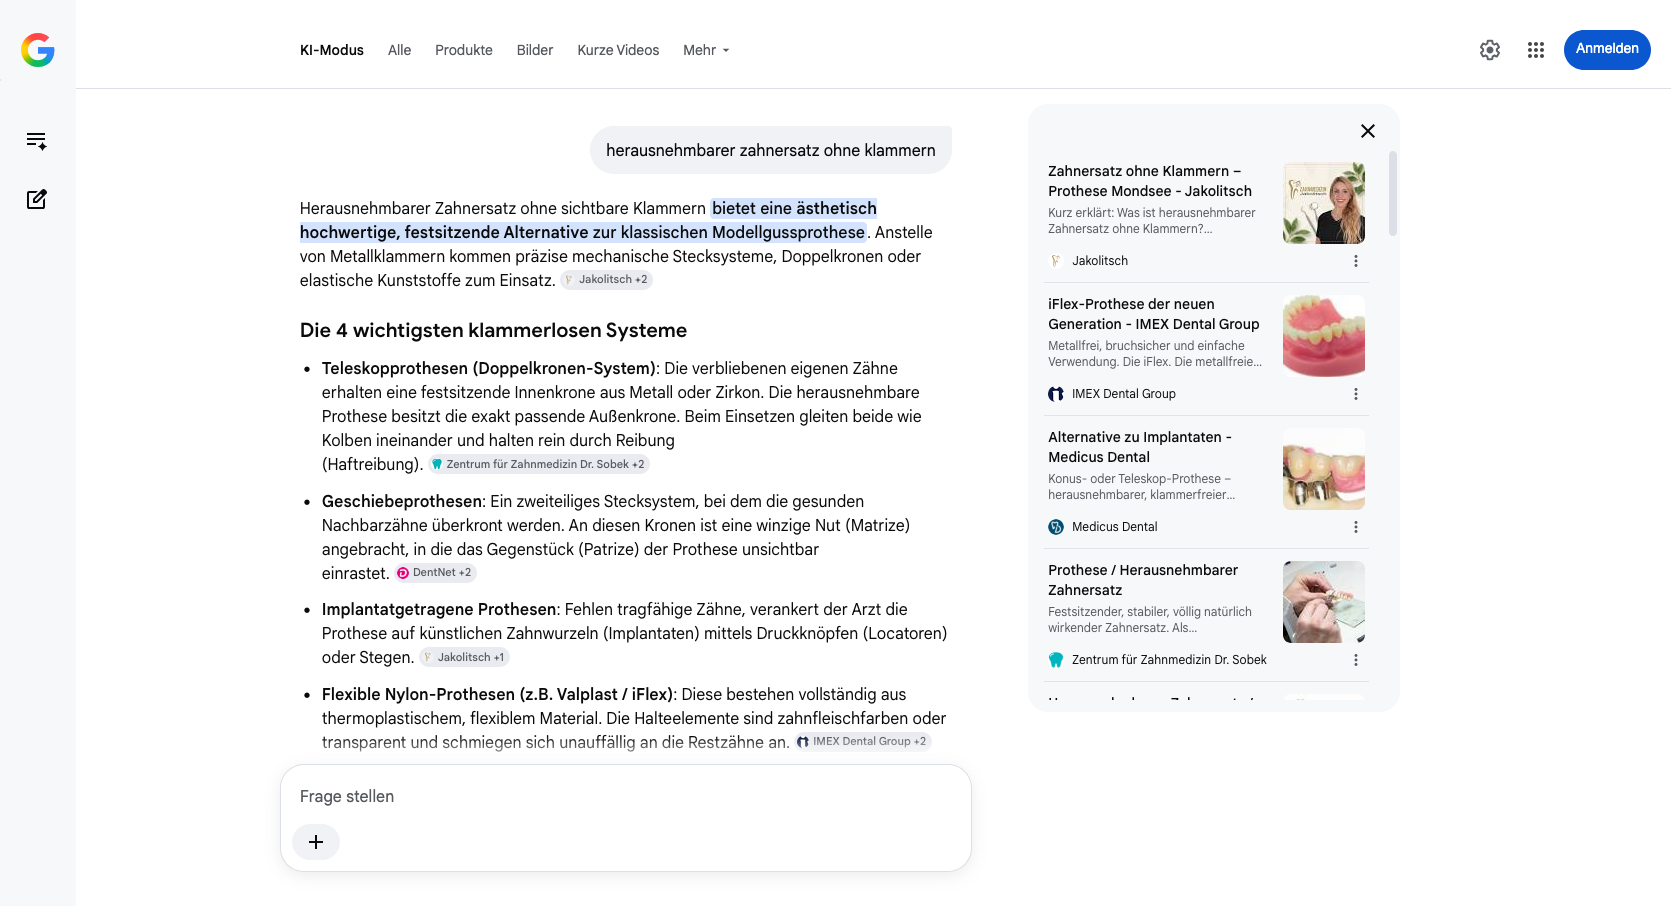Open the Jakolitsch +2 source chip

click(607, 280)
